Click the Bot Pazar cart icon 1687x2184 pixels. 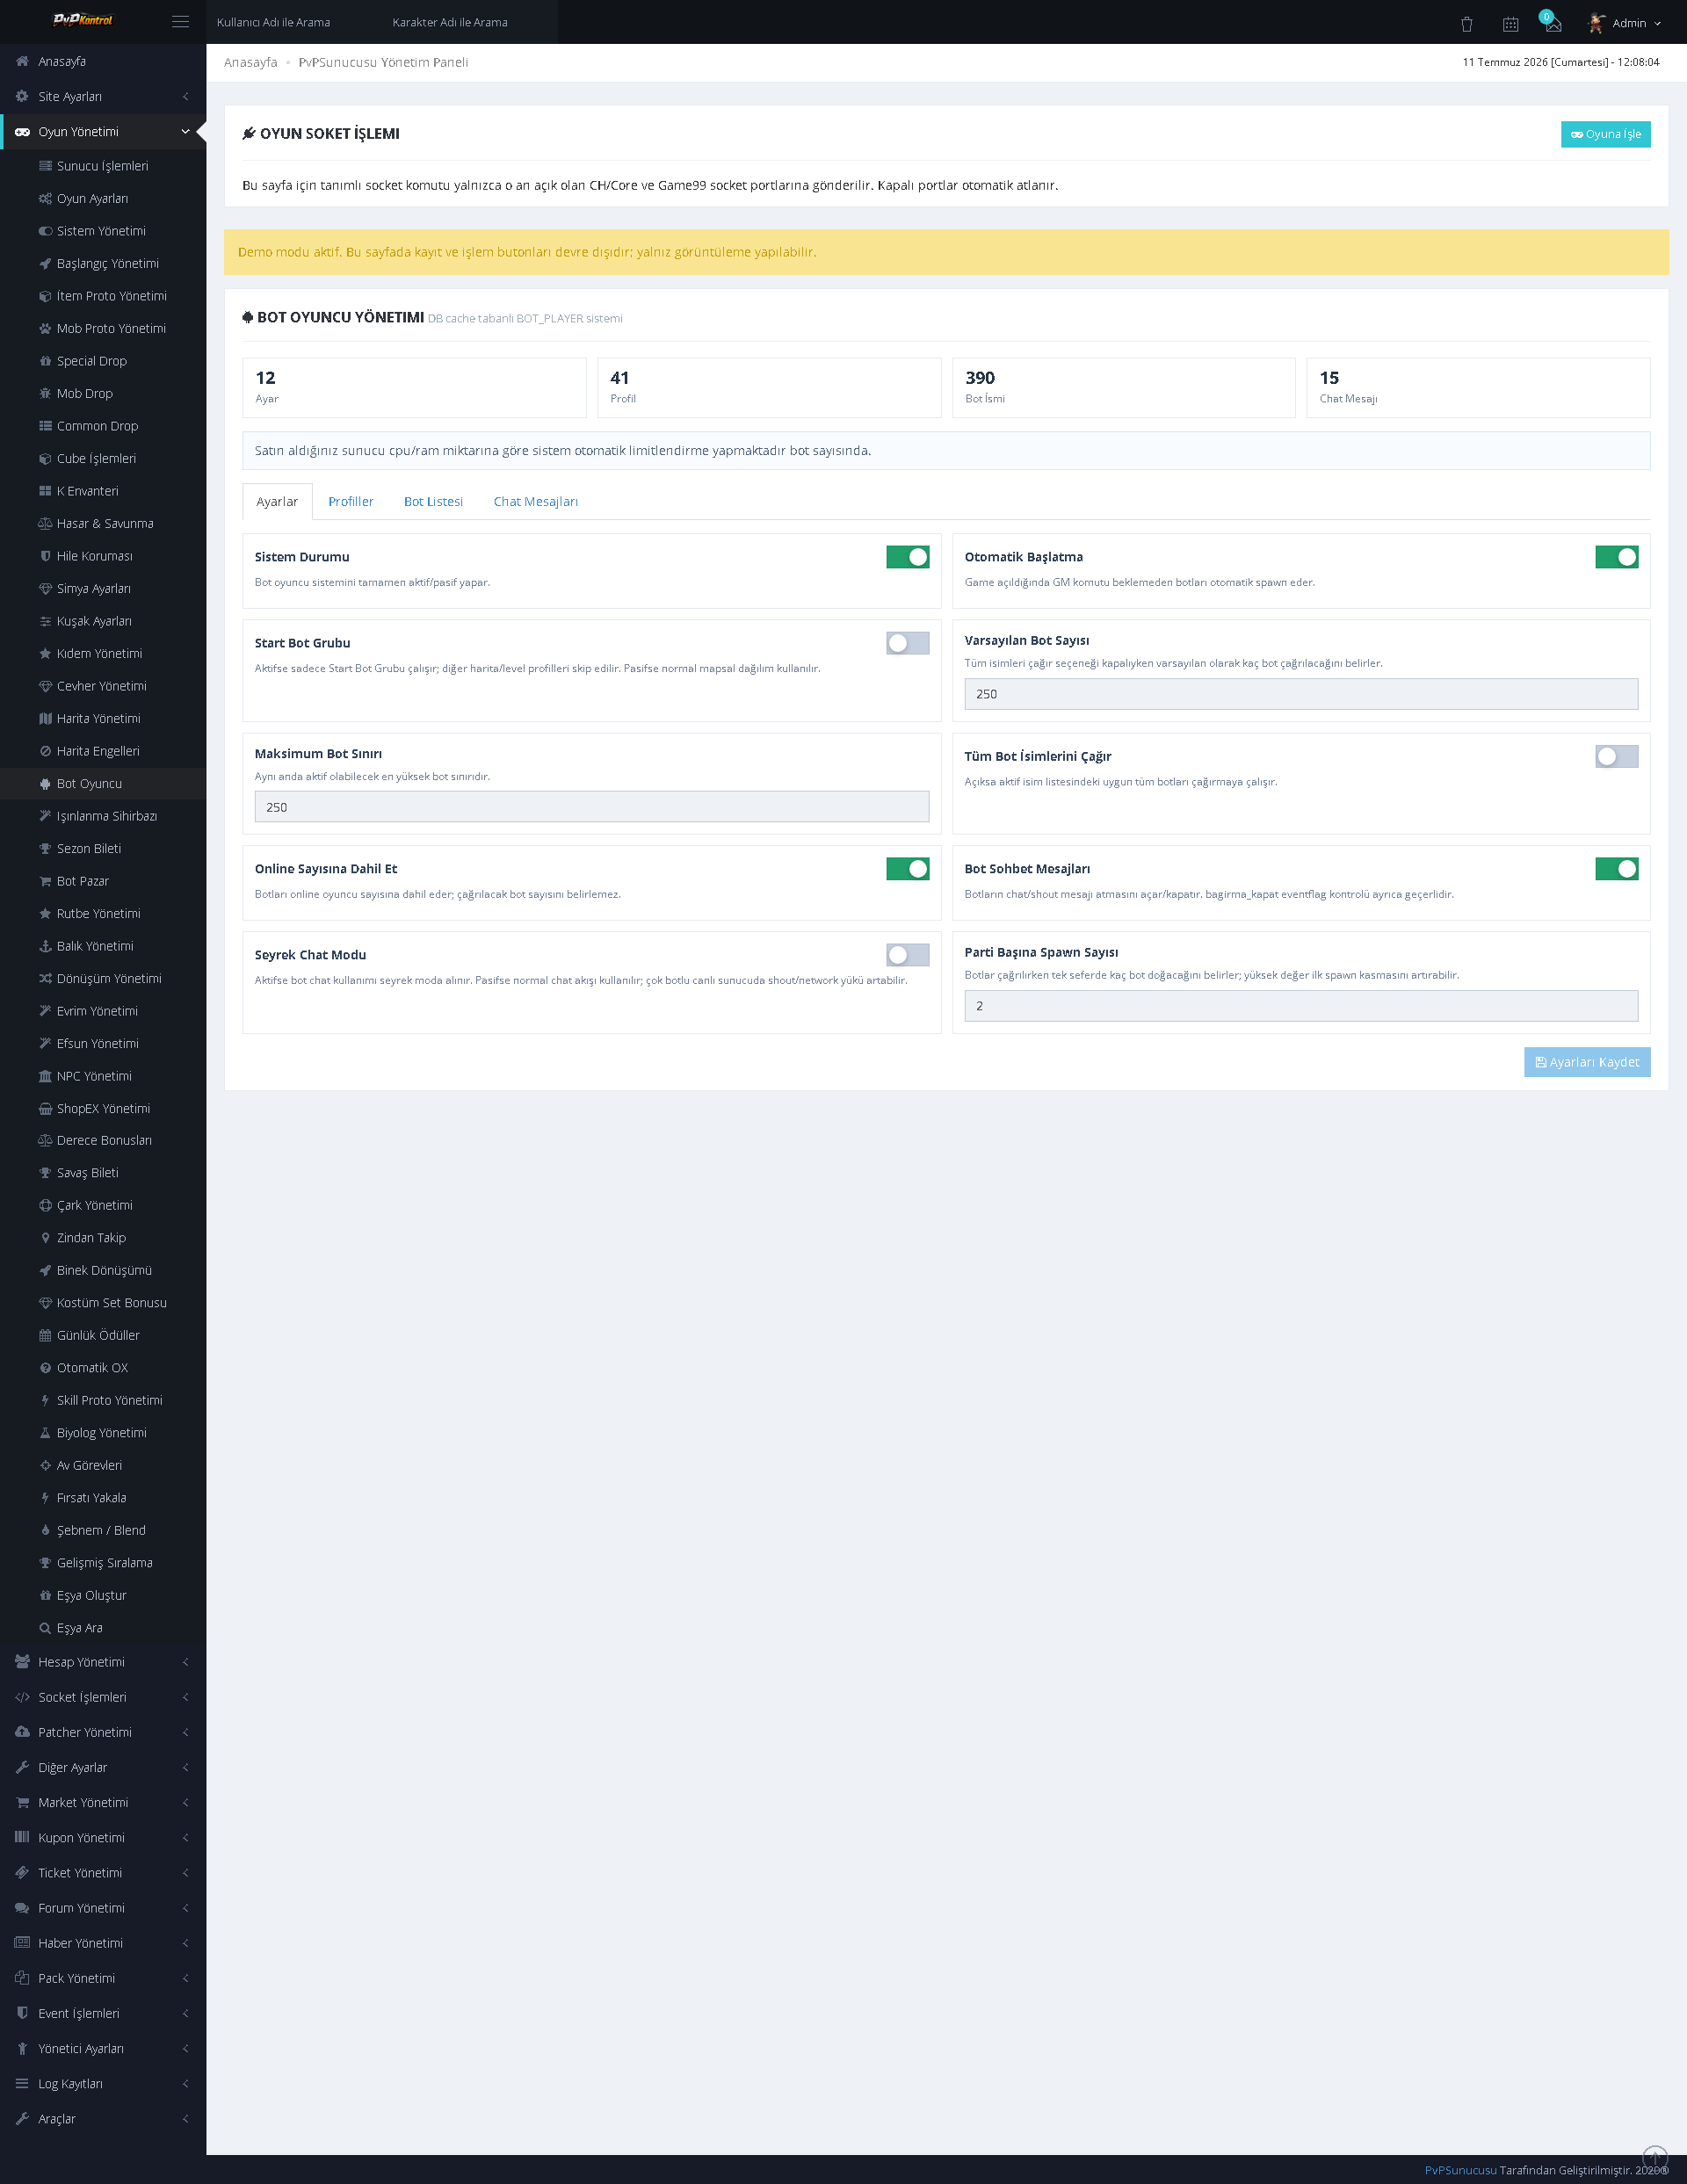[x=45, y=881]
